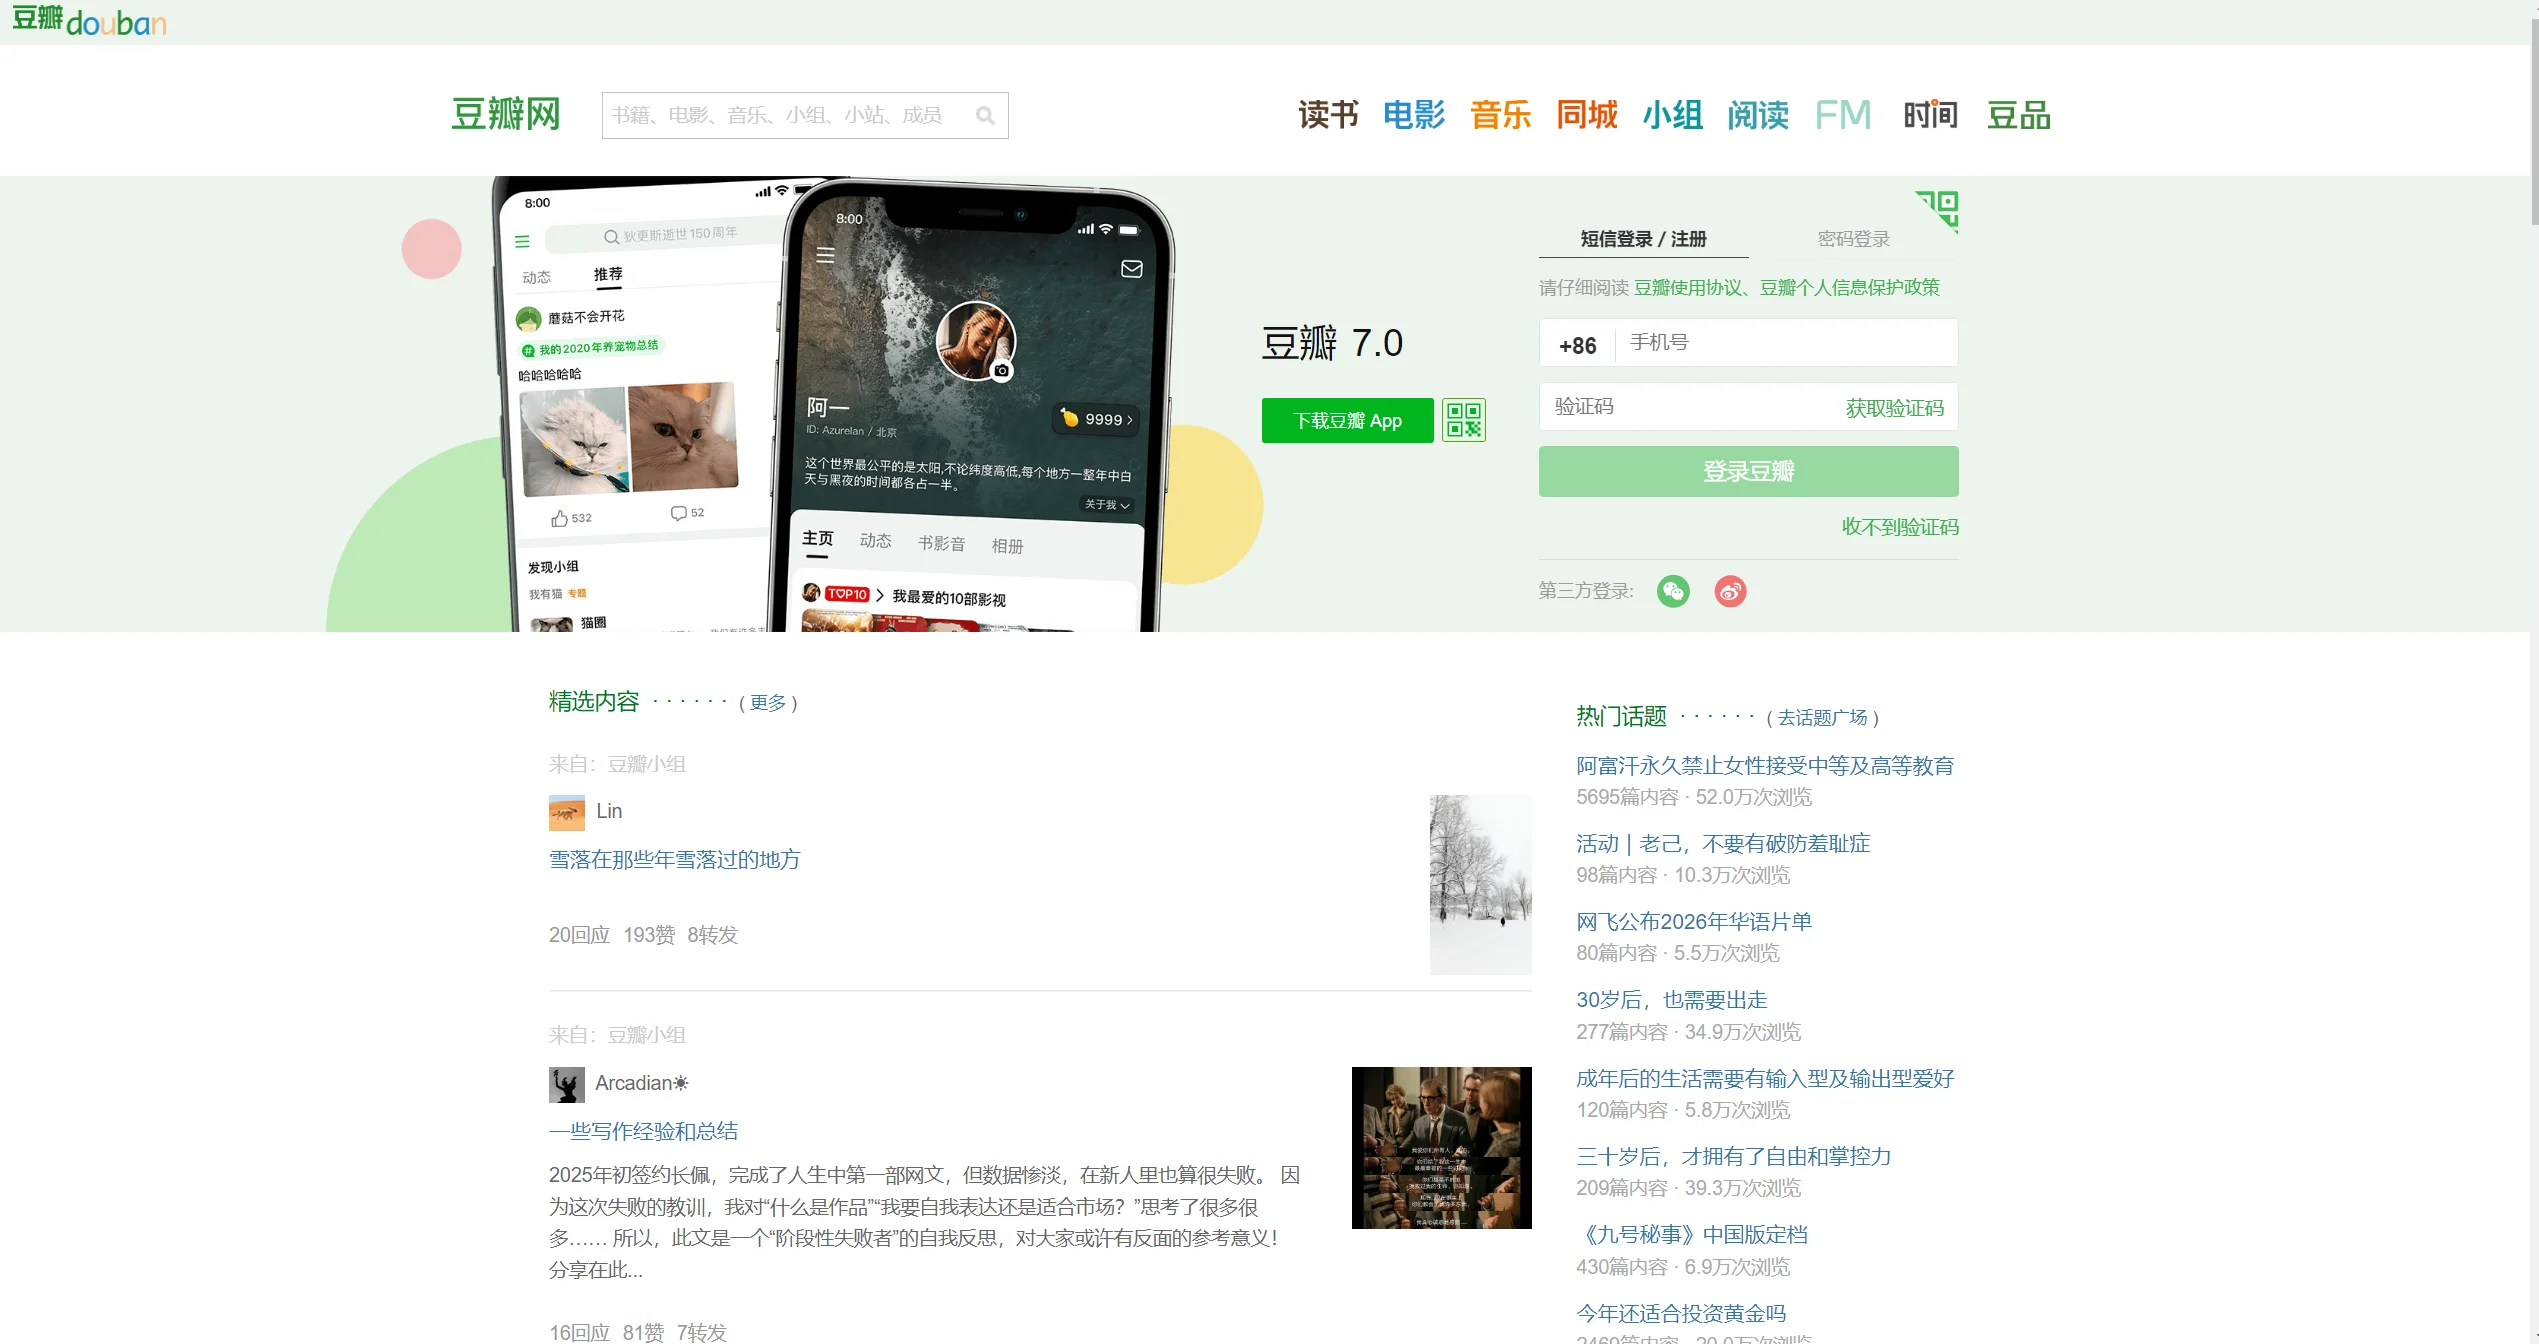Viewport: 2539px width, 1344px height.
Task: Open the 电影 navigation item
Action: 1413,115
